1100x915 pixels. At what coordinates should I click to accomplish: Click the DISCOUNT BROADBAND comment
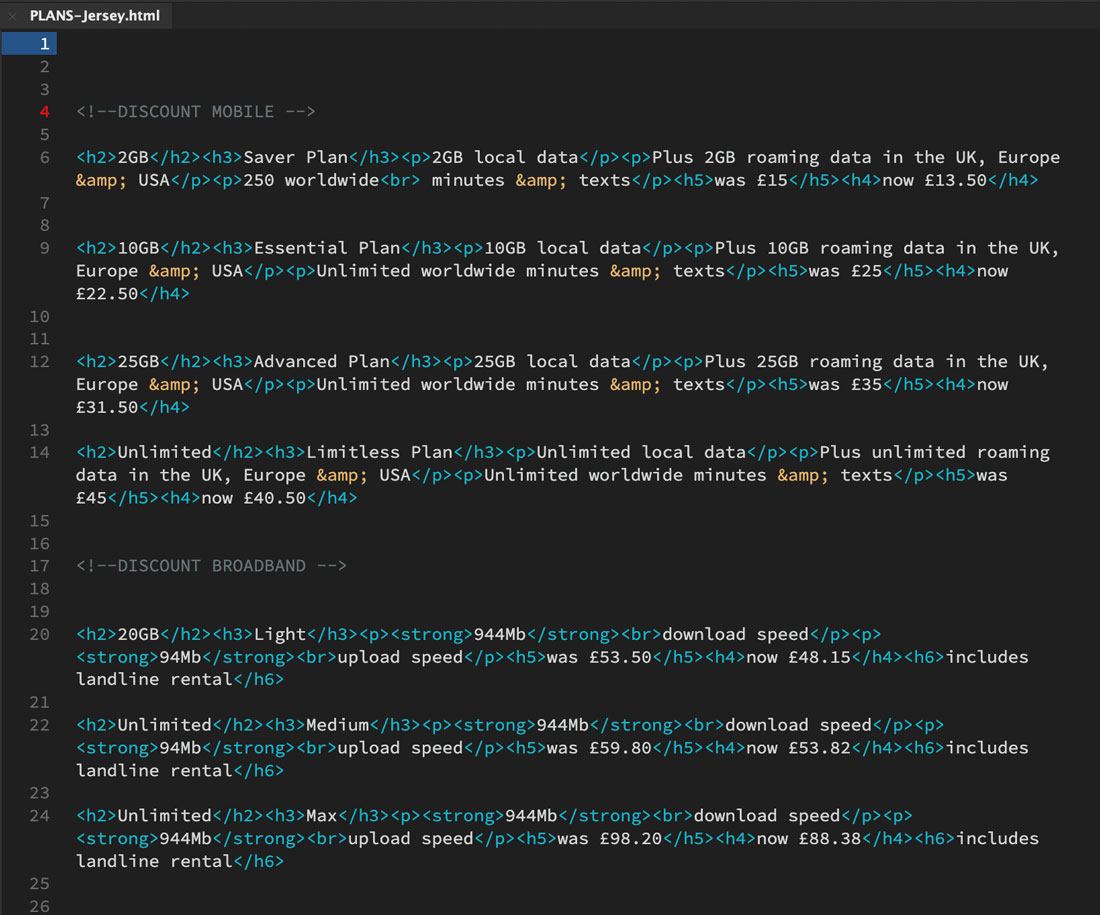click(x=211, y=565)
